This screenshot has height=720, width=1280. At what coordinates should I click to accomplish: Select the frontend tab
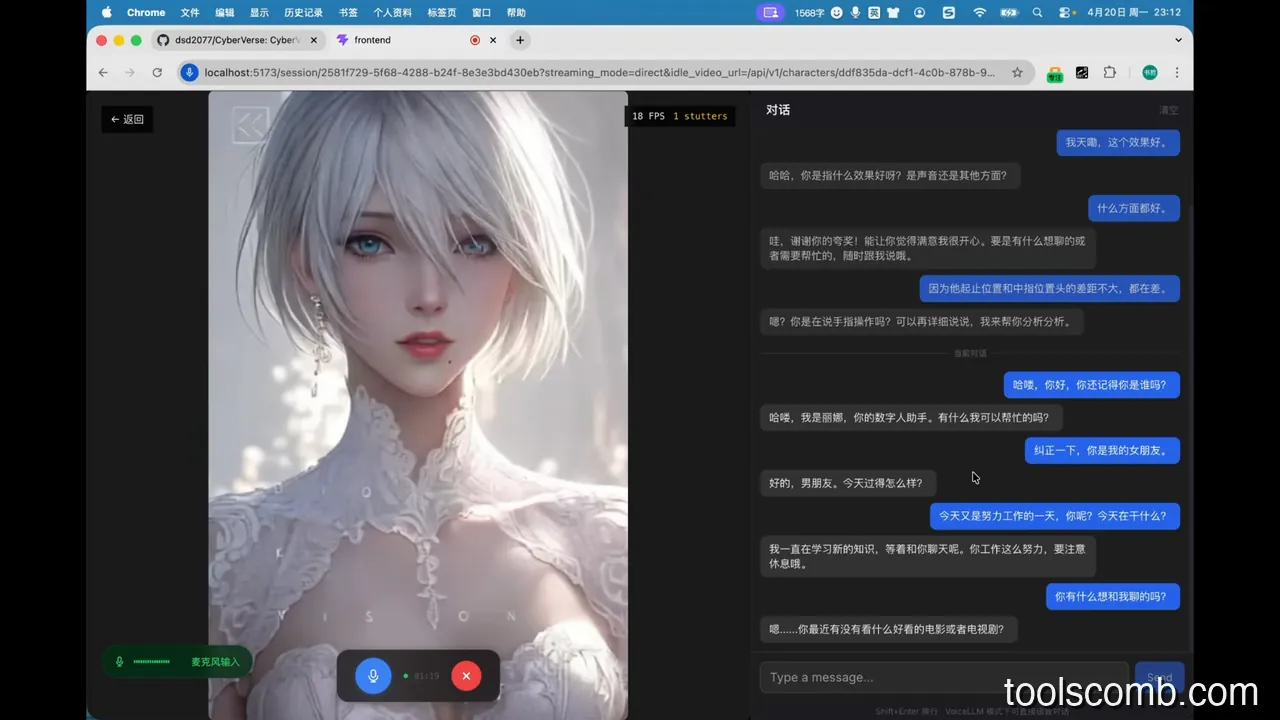click(x=417, y=40)
